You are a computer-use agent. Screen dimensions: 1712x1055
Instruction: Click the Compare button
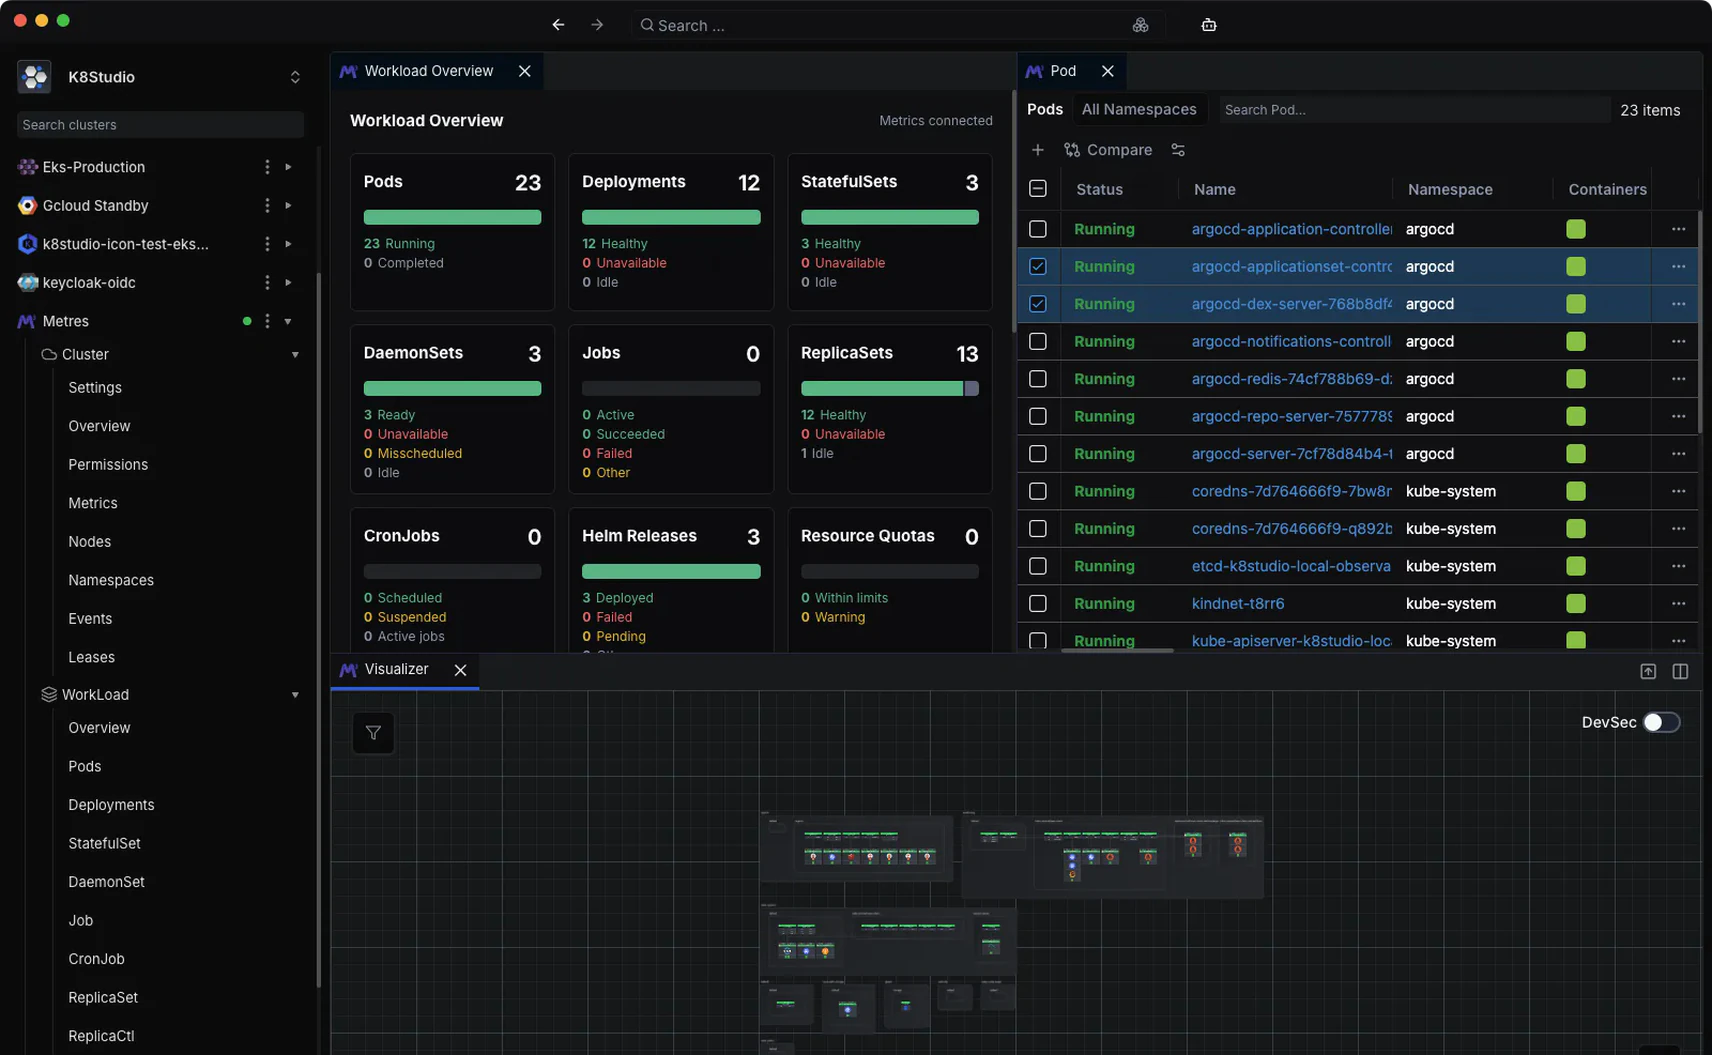coord(1108,150)
